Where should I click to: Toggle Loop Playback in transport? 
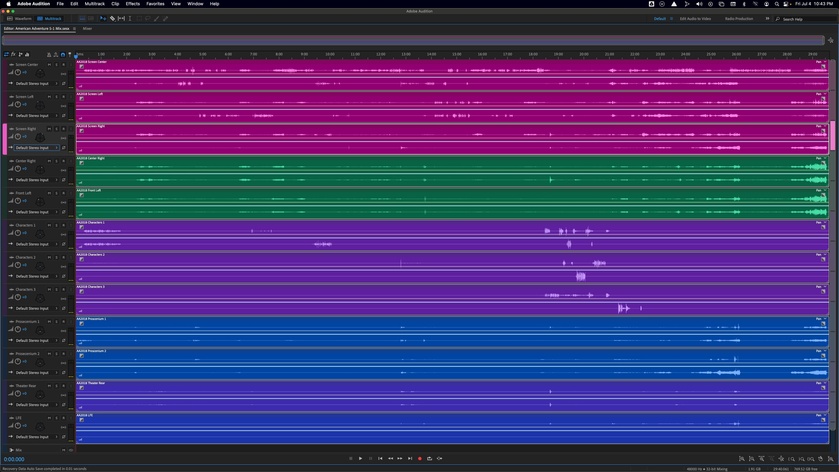tap(429, 459)
